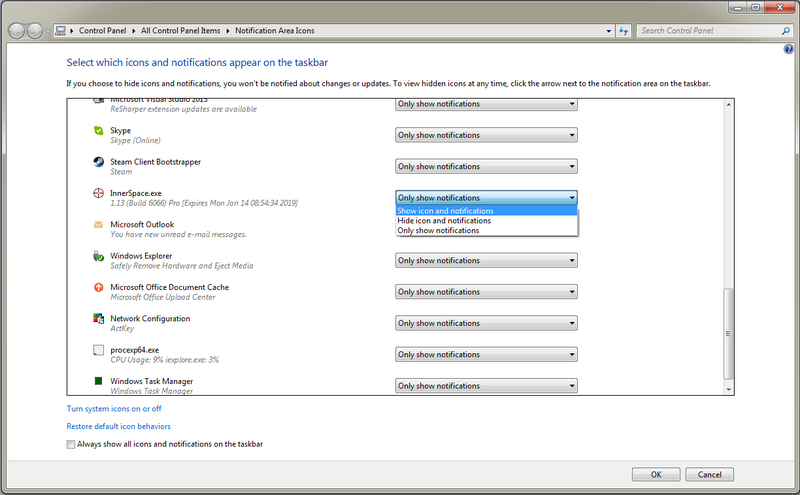800x495 pixels.
Task: Click the Microsoft Office Document Cache icon
Action: pos(98,287)
